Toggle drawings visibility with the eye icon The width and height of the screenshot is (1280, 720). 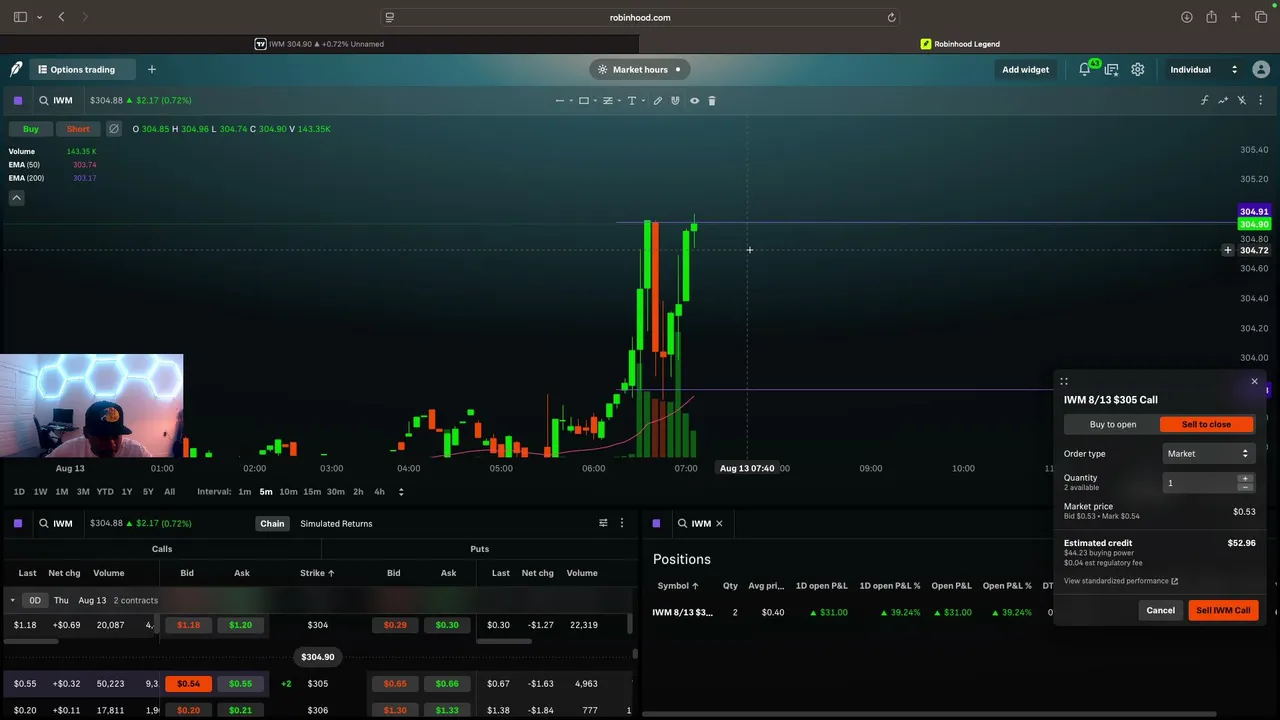pyautogui.click(x=694, y=100)
